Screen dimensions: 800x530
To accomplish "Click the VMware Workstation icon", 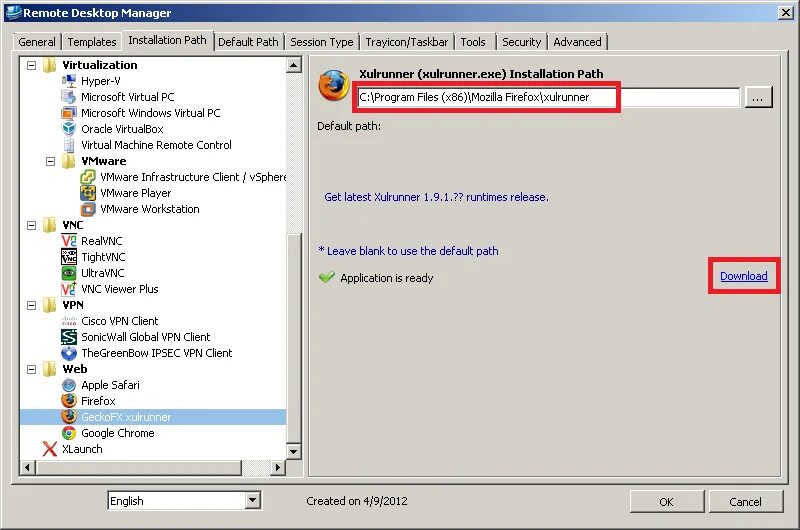I will coord(88,209).
